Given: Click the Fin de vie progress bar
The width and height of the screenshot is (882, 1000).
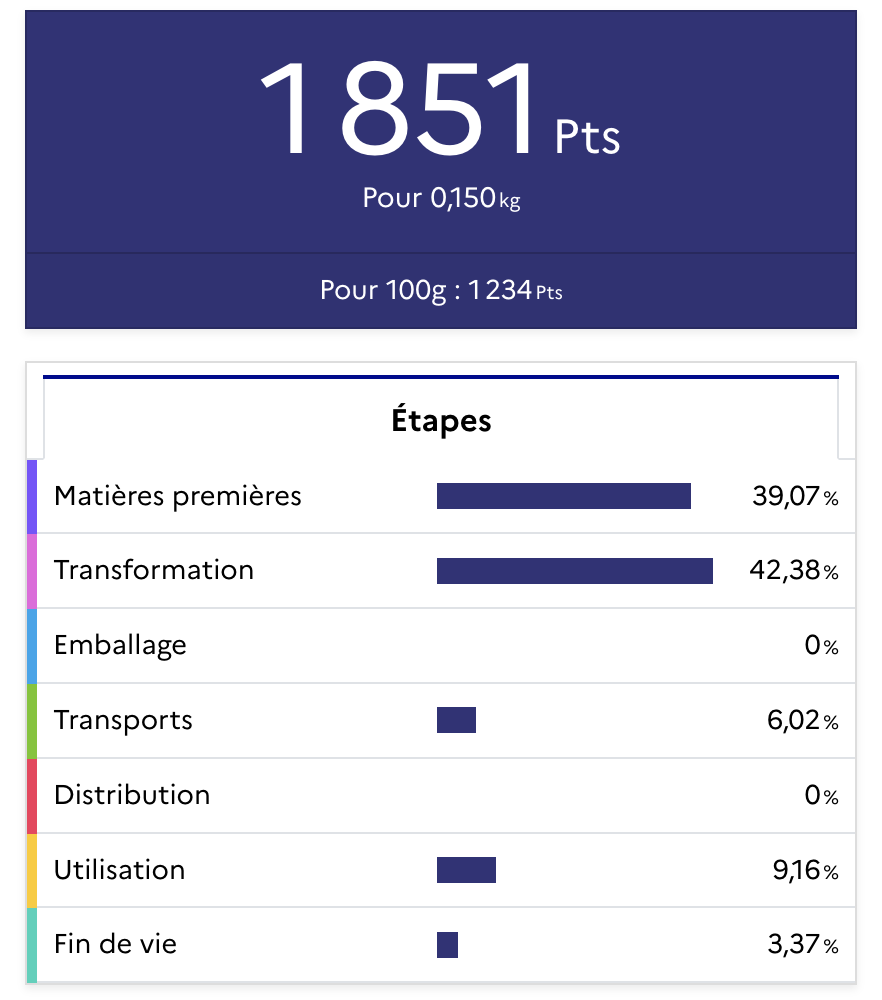Looking at the screenshot, I should 447,945.
